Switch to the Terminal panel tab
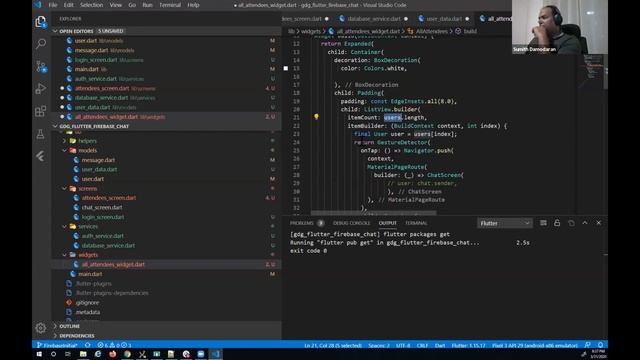 416,223
